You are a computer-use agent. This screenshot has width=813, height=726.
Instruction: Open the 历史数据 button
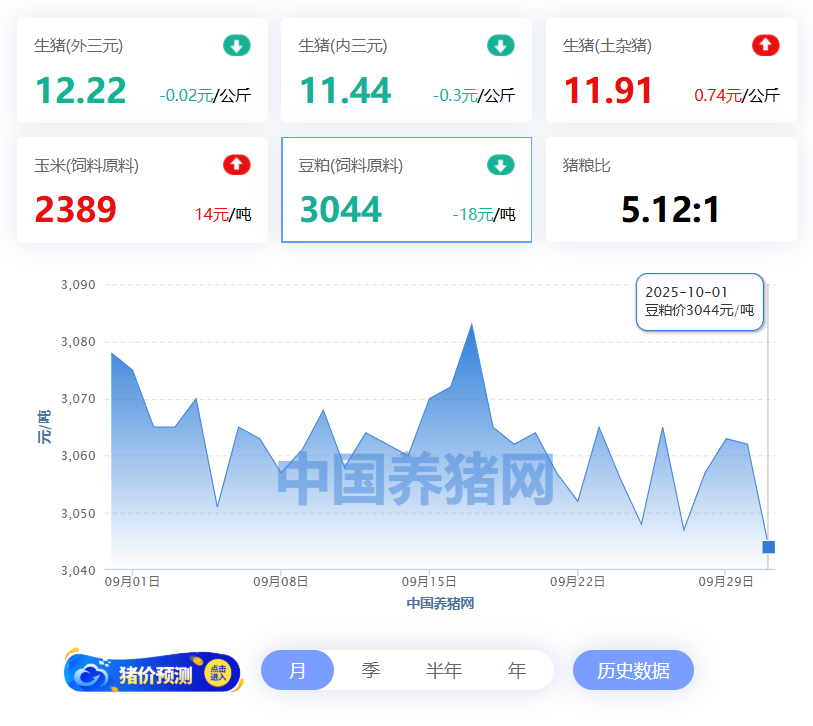coord(633,670)
